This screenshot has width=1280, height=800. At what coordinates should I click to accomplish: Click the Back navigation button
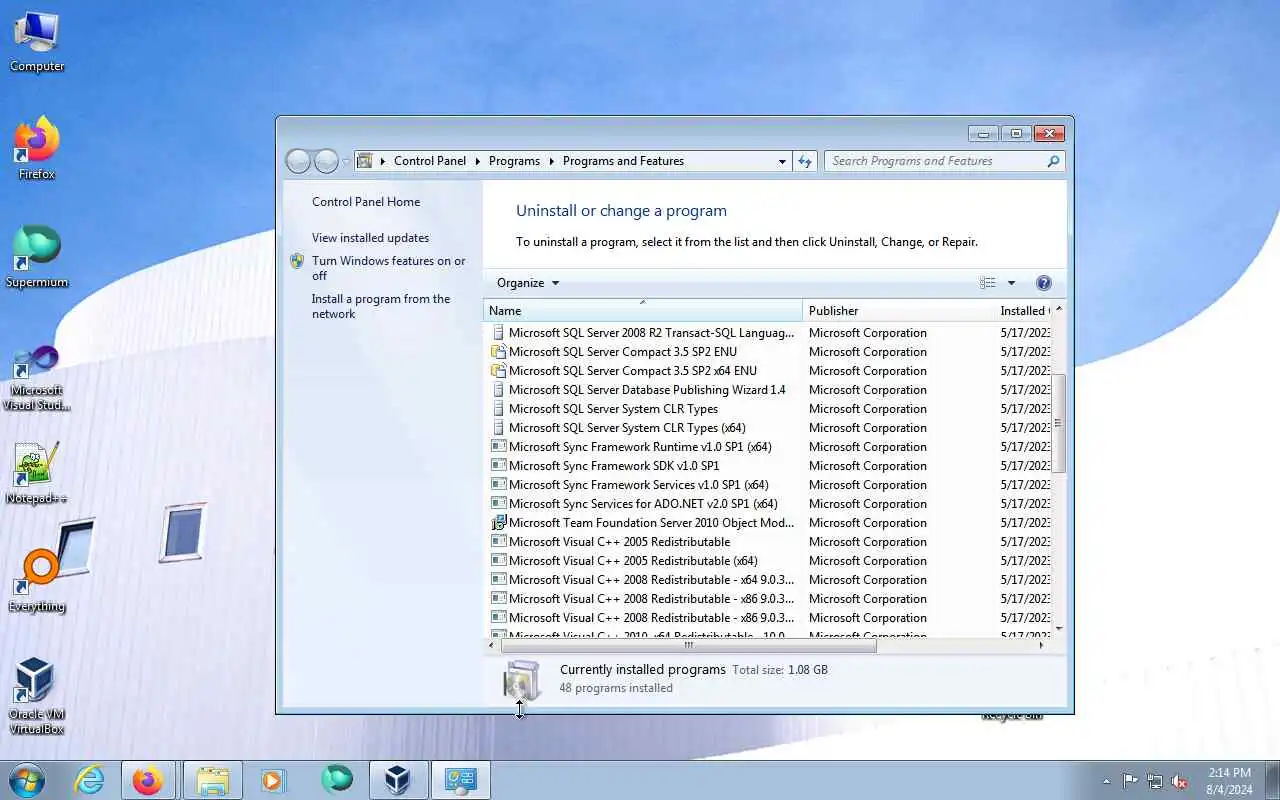(298, 161)
